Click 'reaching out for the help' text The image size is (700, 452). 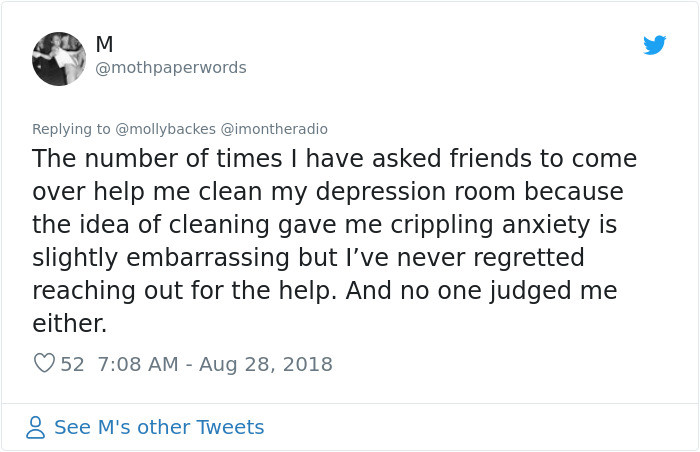(184, 291)
